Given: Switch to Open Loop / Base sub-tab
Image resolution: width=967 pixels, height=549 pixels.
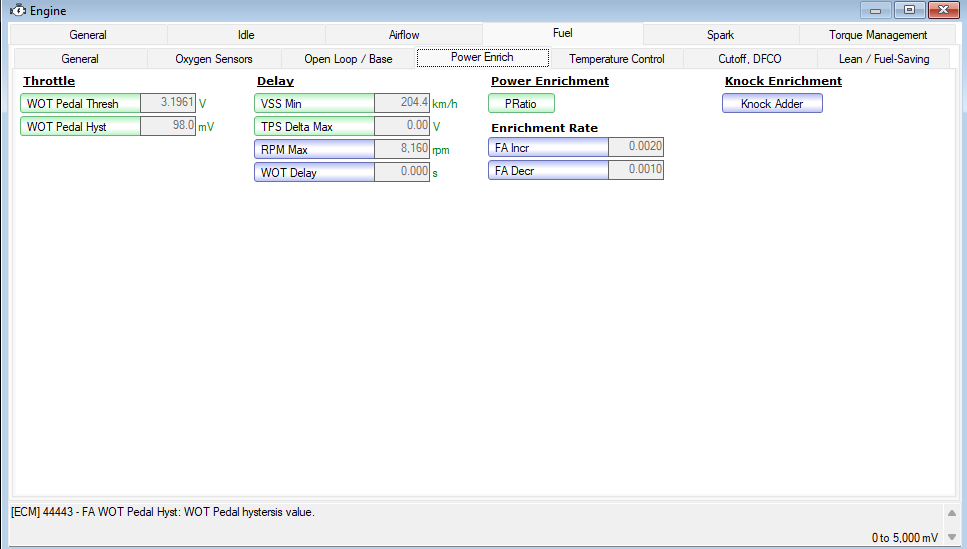Looking at the screenshot, I should coord(348,59).
